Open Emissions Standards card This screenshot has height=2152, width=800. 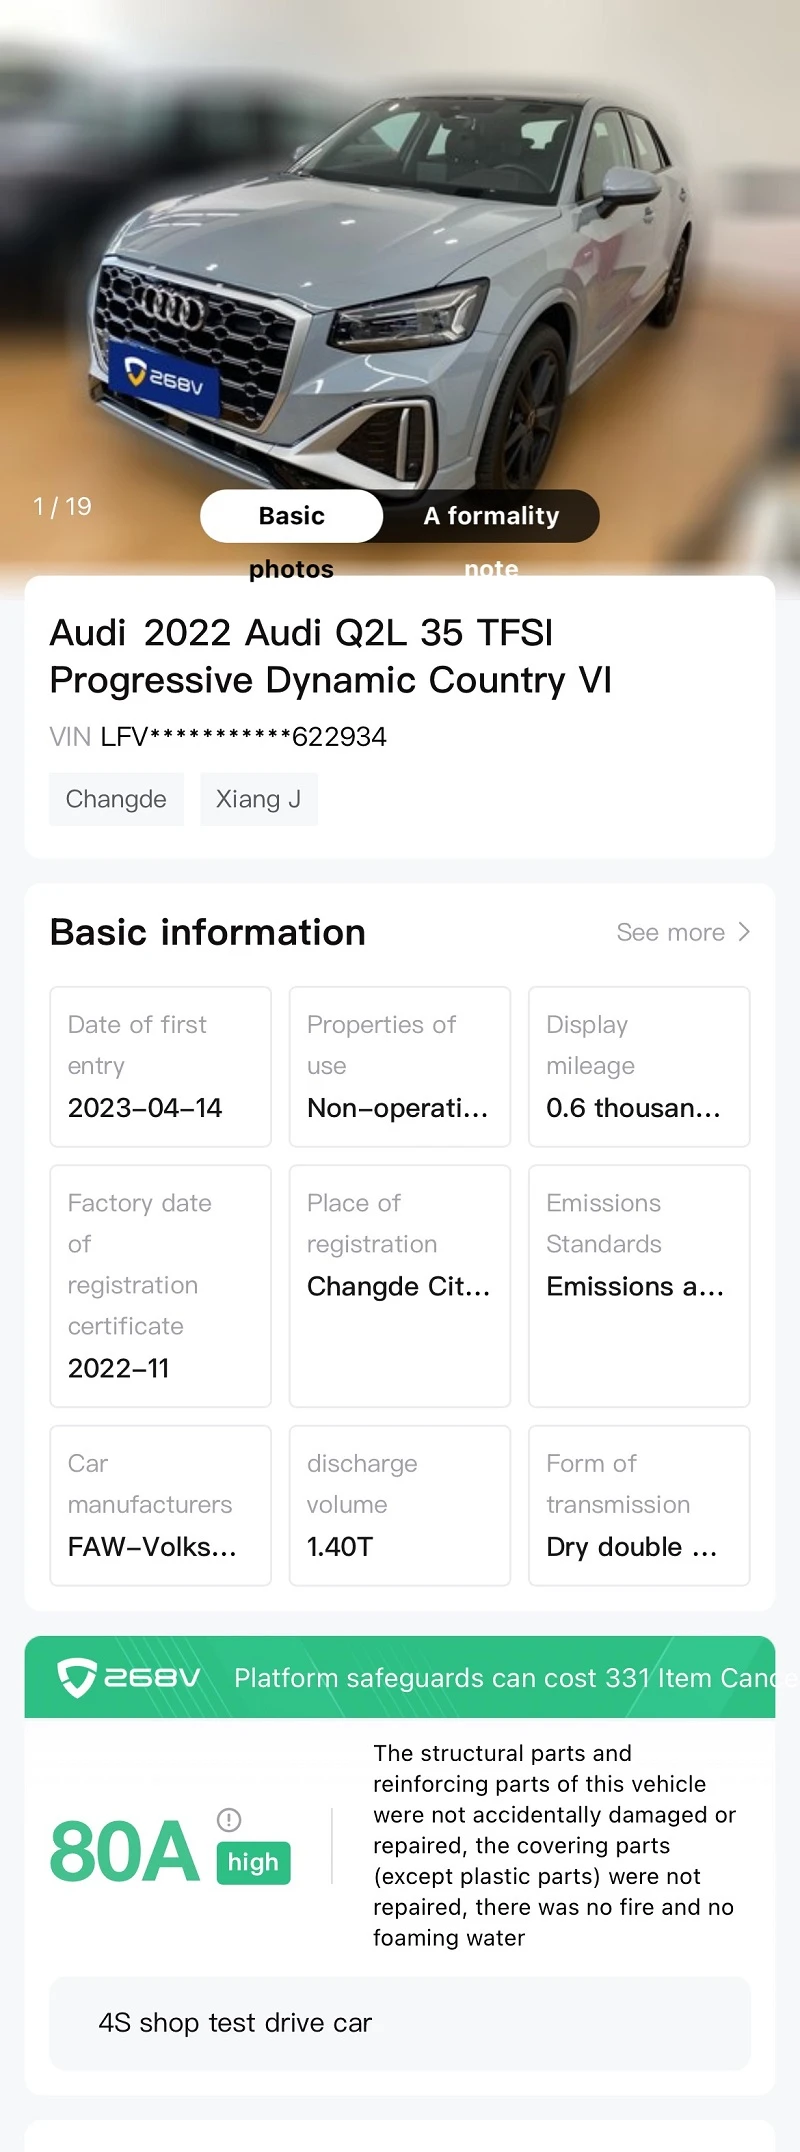click(x=639, y=1286)
